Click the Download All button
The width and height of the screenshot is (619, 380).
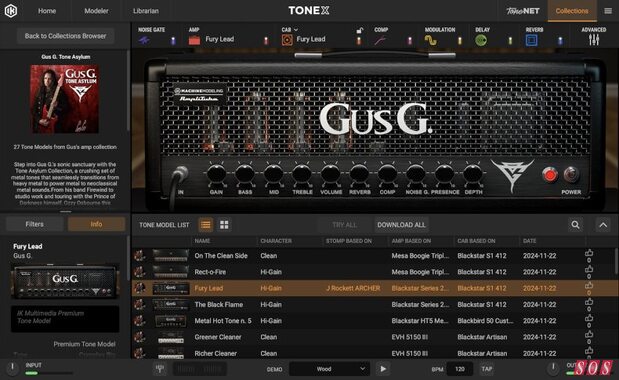pos(401,225)
